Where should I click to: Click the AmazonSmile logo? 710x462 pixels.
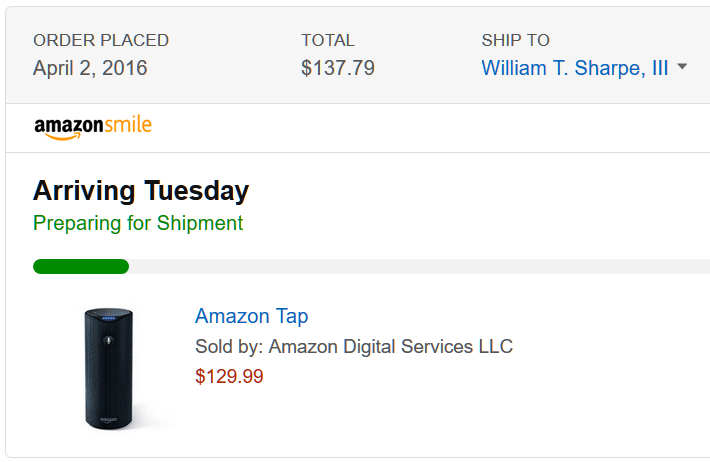92,127
